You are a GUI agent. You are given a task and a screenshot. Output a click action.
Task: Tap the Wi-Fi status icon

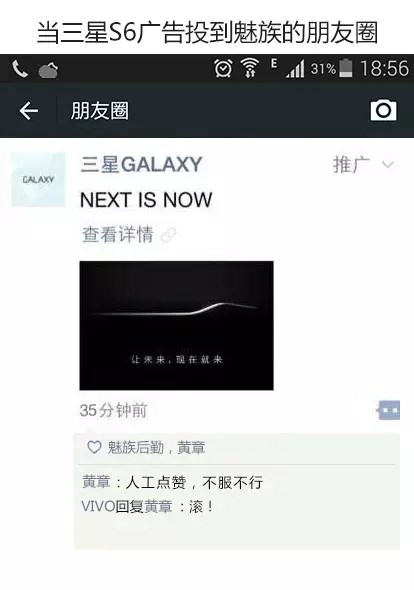[250, 68]
